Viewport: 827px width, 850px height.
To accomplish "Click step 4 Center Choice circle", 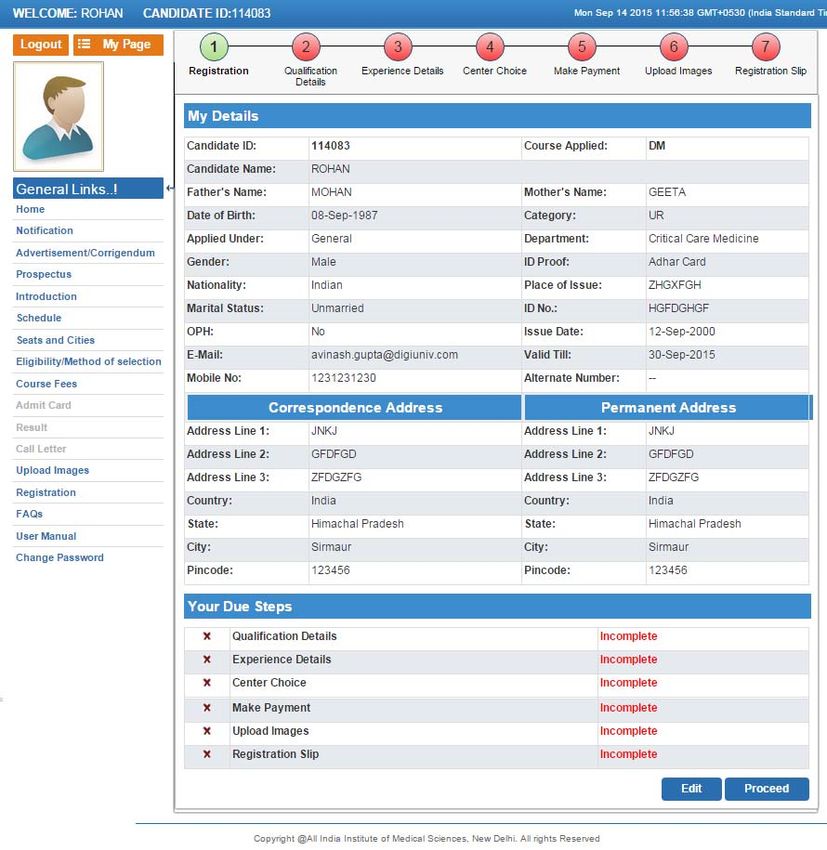I will (x=490, y=47).
